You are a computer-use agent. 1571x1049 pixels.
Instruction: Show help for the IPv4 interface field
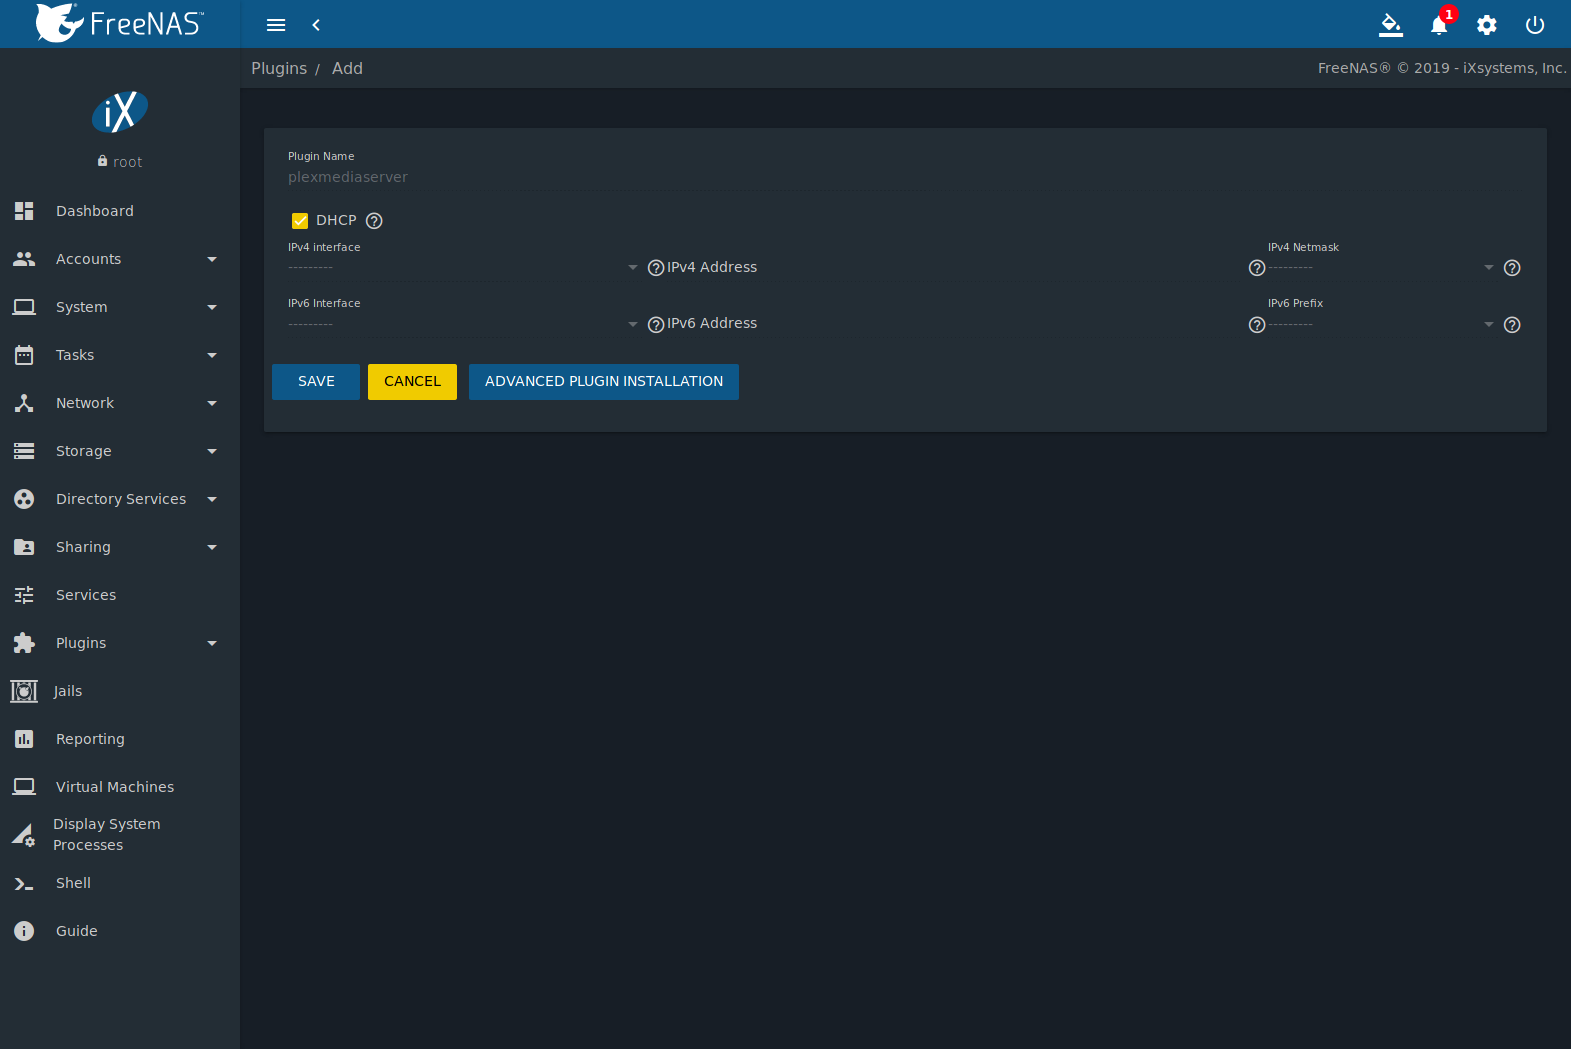(656, 268)
